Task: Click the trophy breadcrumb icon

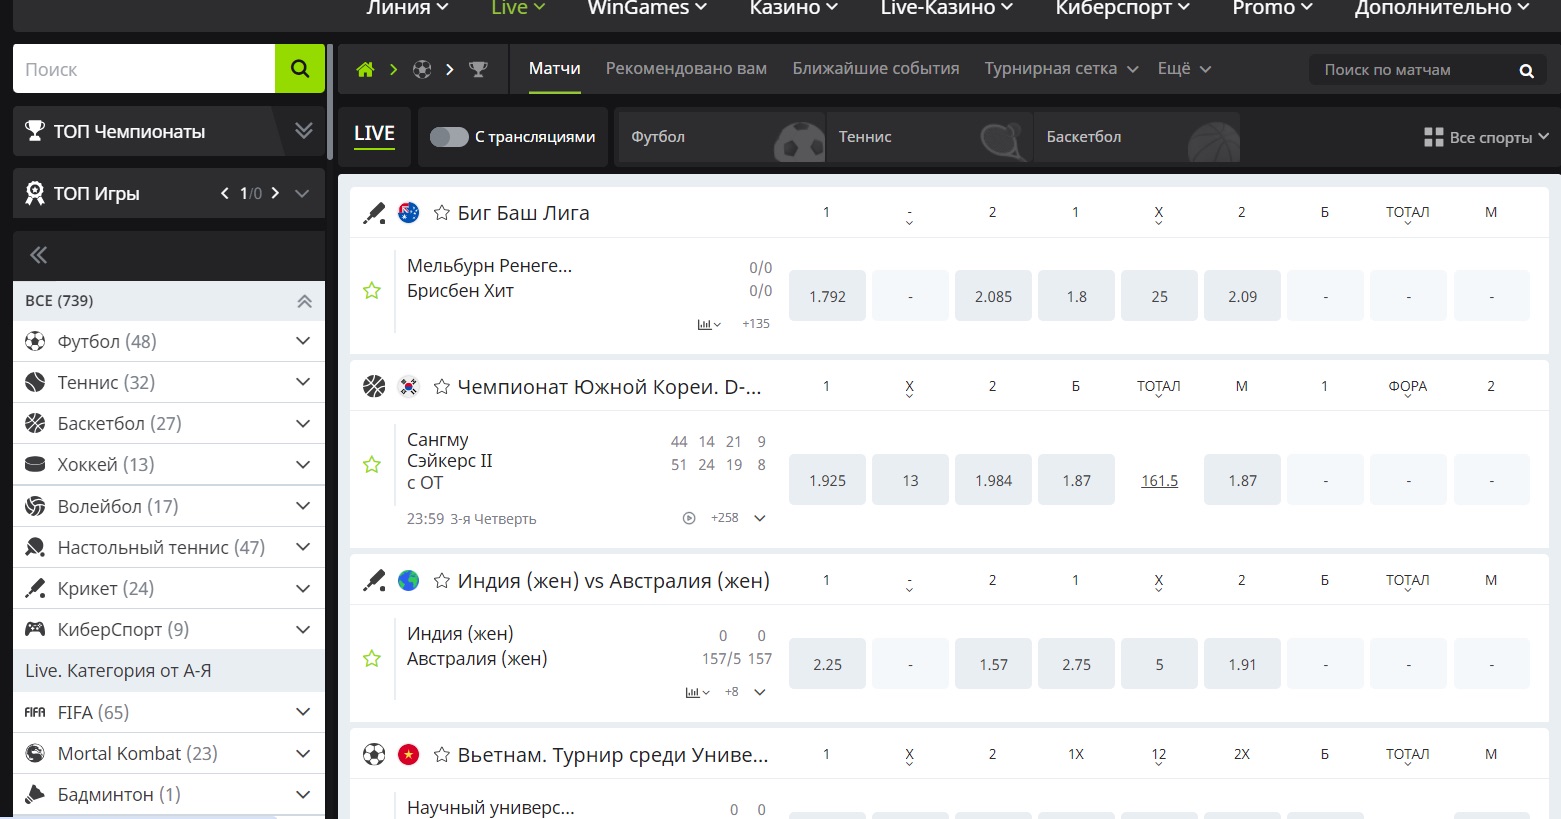Action: [478, 69]
